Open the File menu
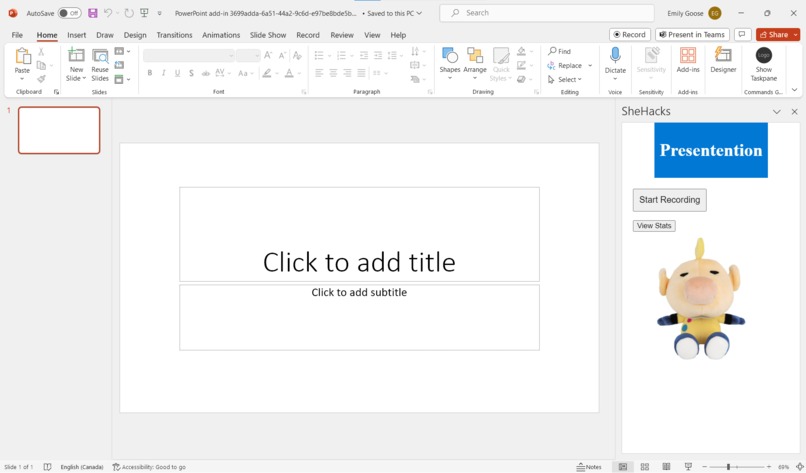806x473 pixels. pos(17,35)
